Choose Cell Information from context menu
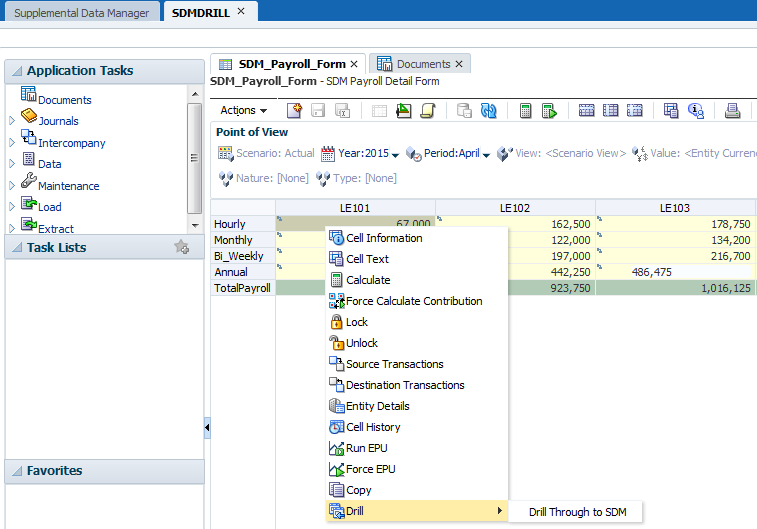The width and height of the screenshot is (757, 529). [417, 238]
